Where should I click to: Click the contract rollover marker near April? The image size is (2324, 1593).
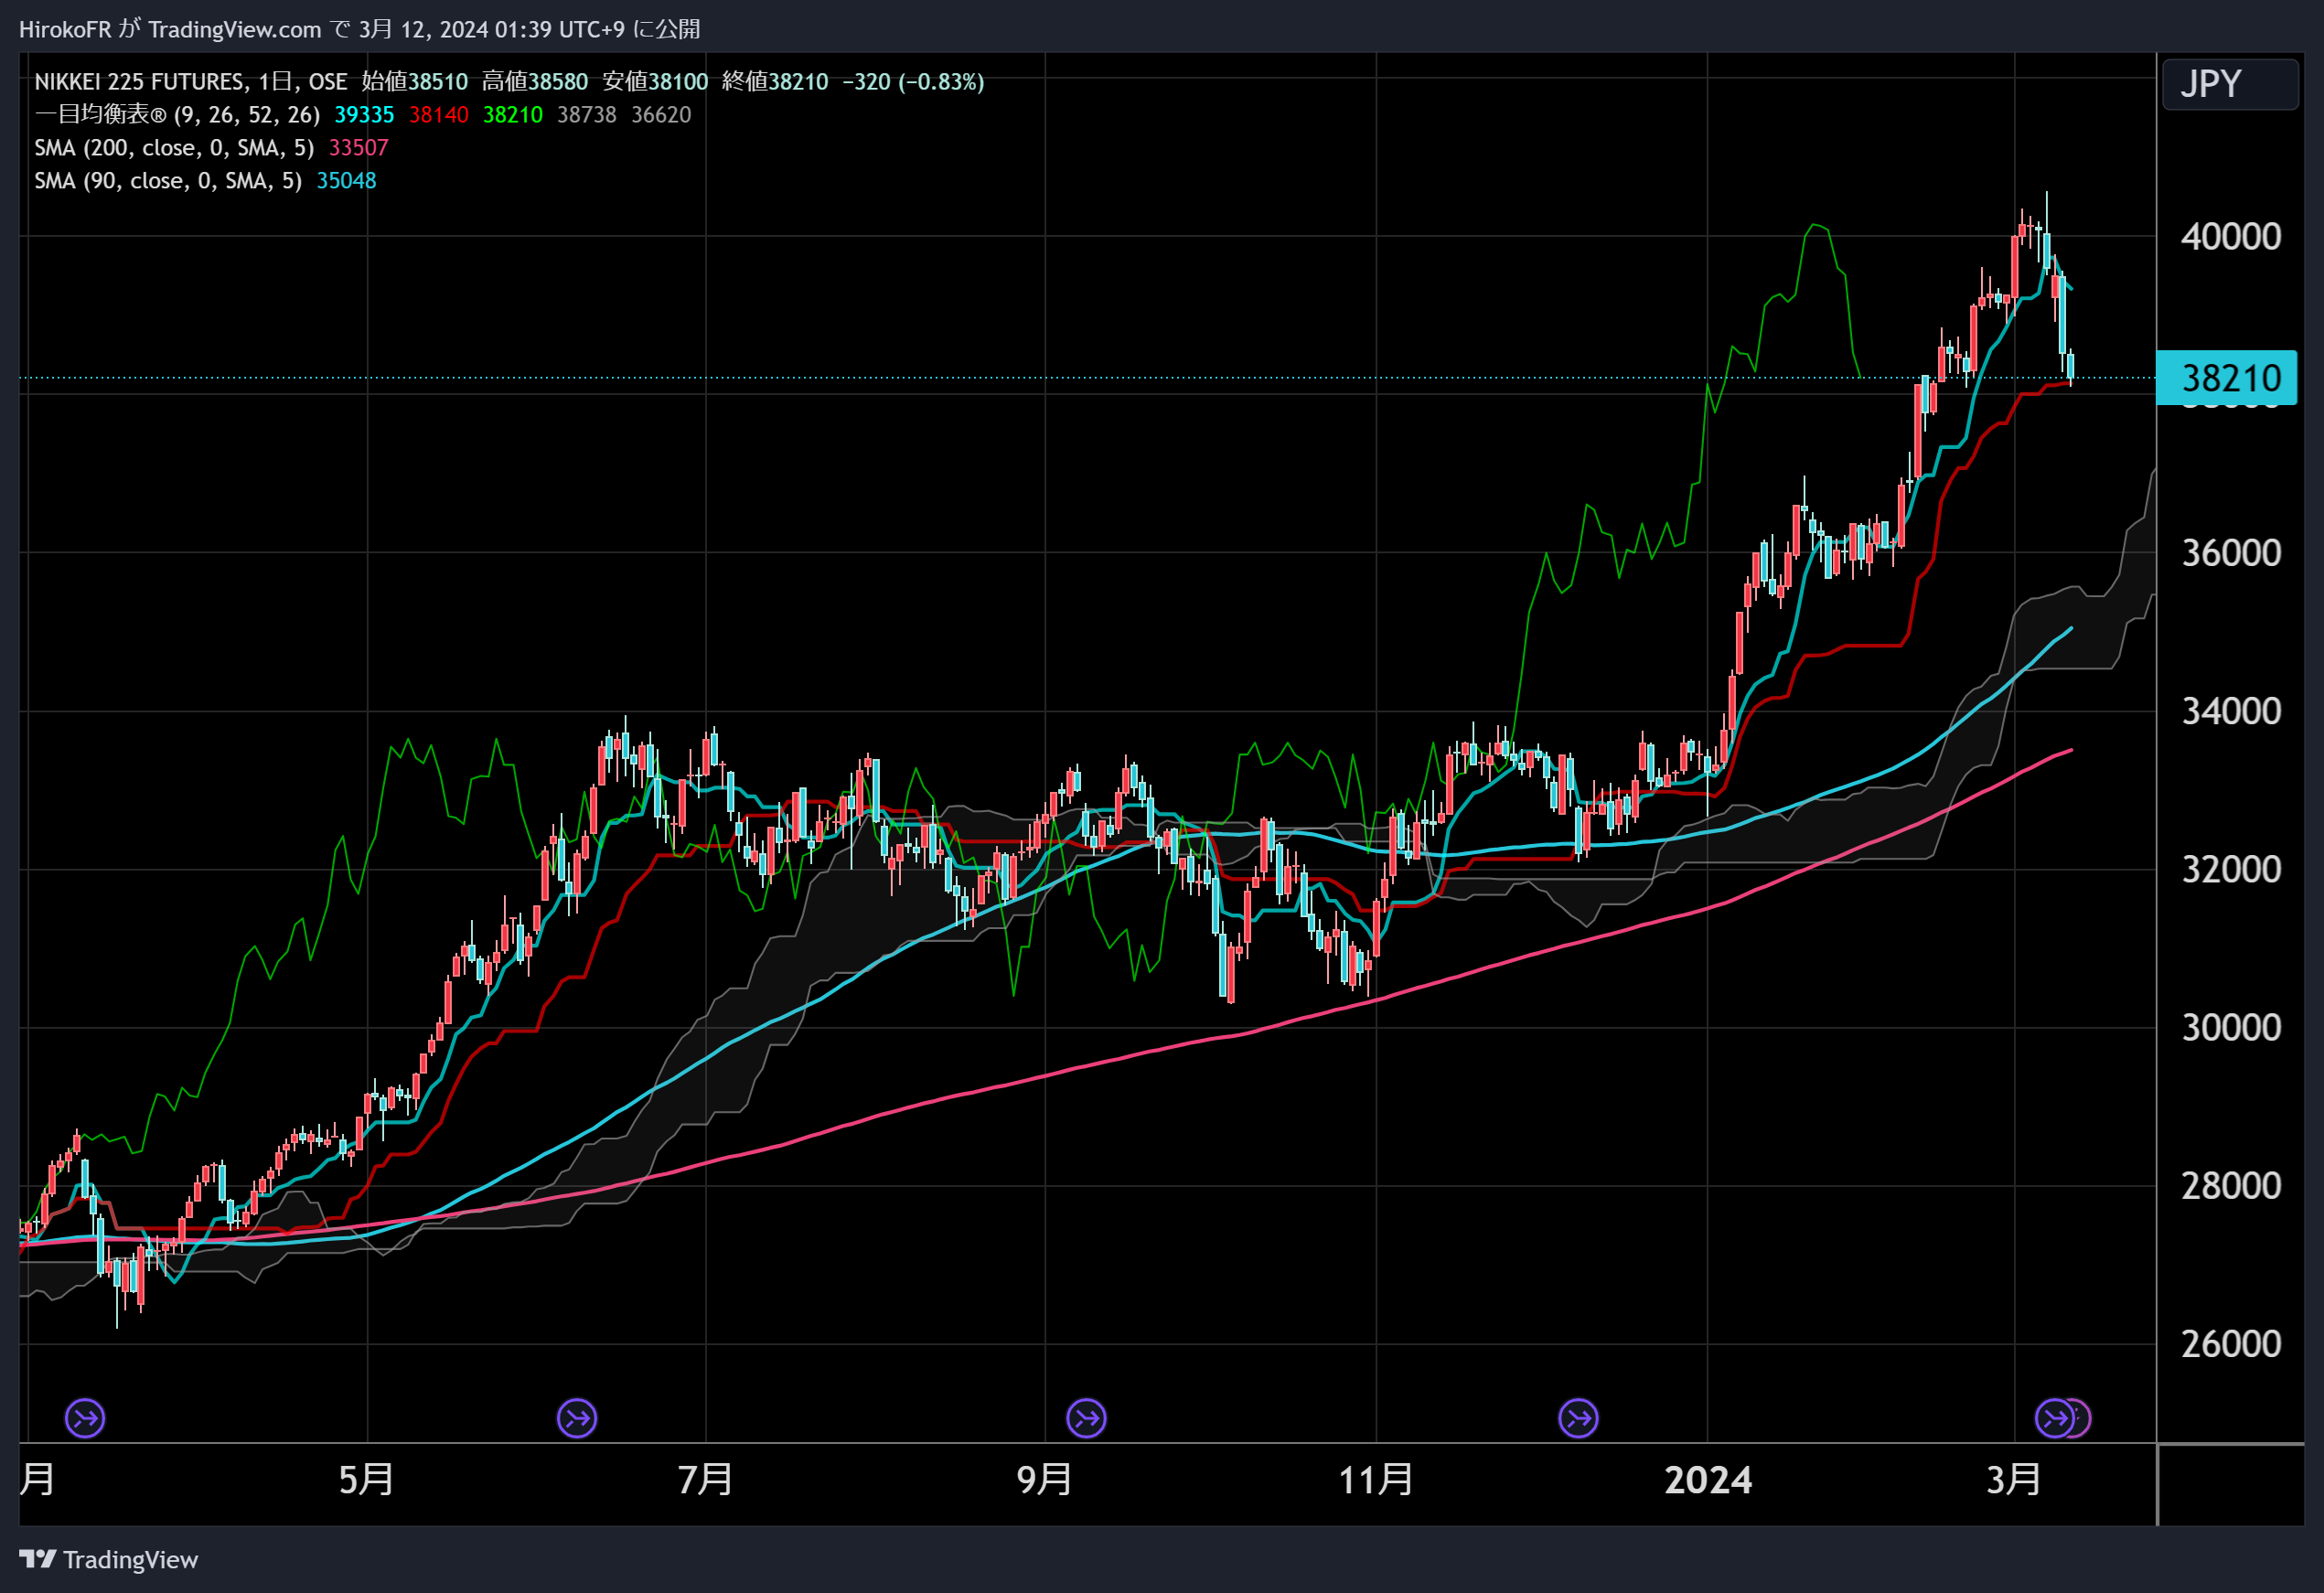[x=85, y=1417]
